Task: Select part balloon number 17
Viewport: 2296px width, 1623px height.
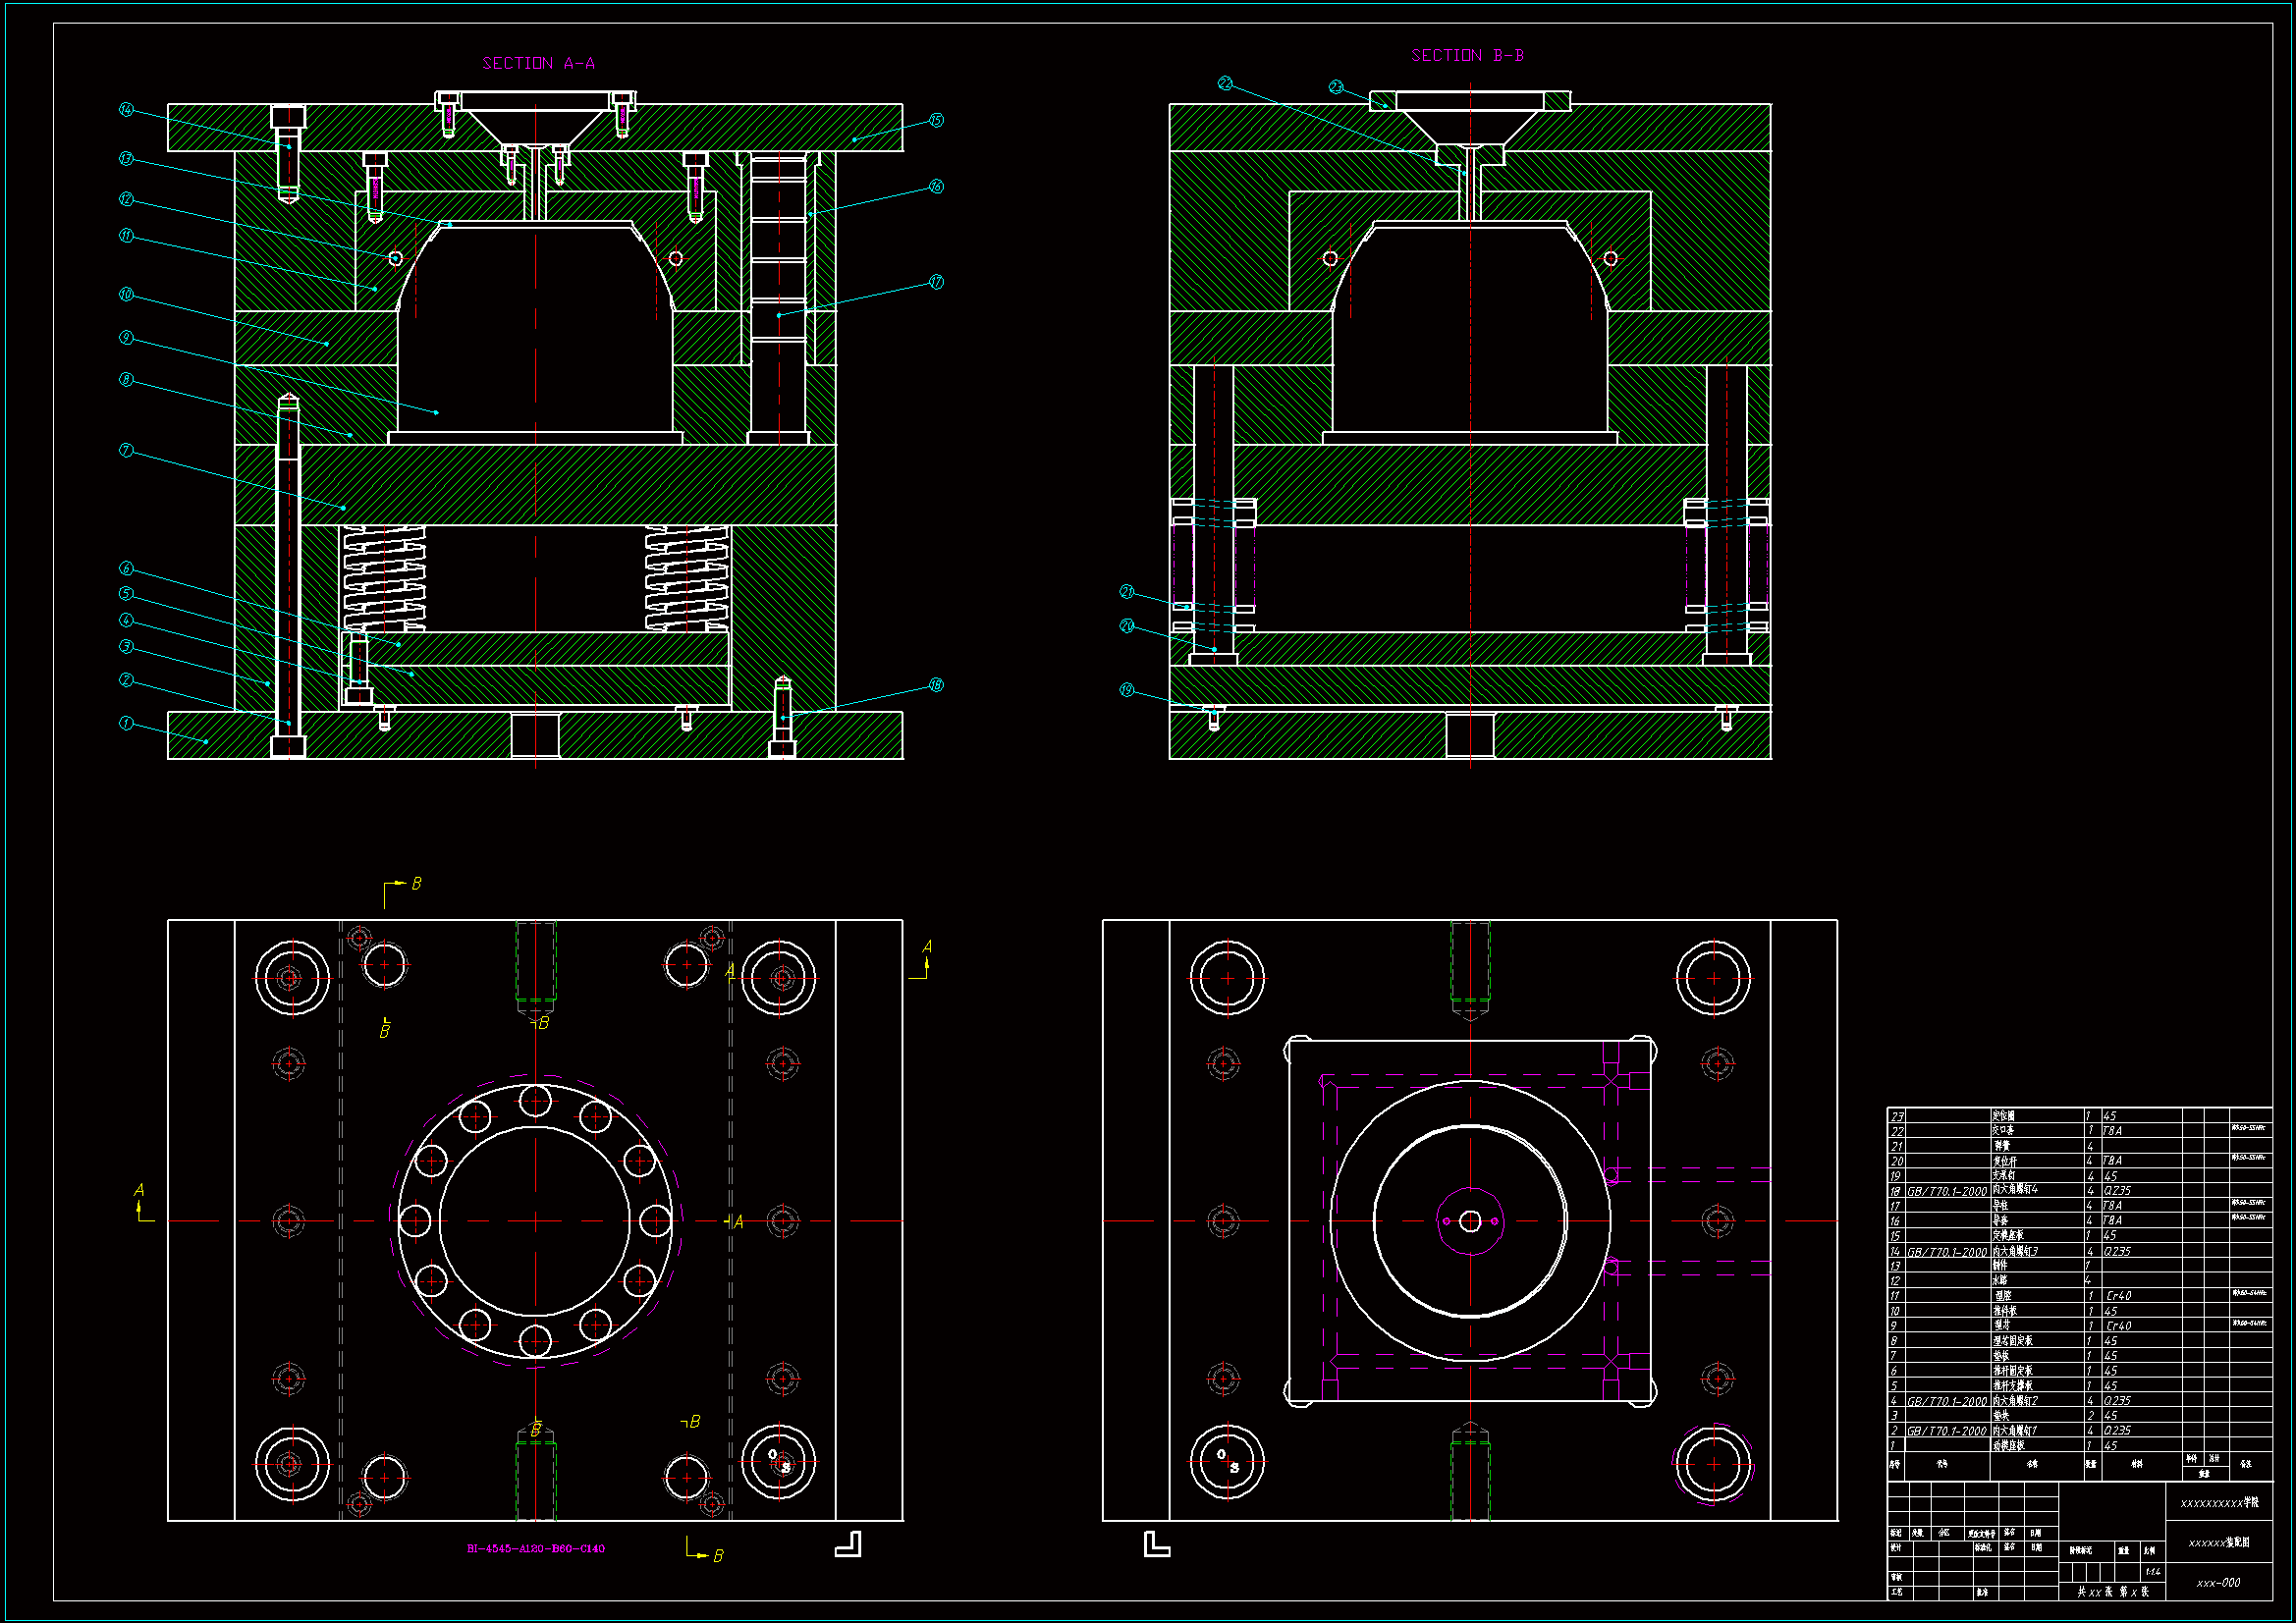Action: coord(936,282)
